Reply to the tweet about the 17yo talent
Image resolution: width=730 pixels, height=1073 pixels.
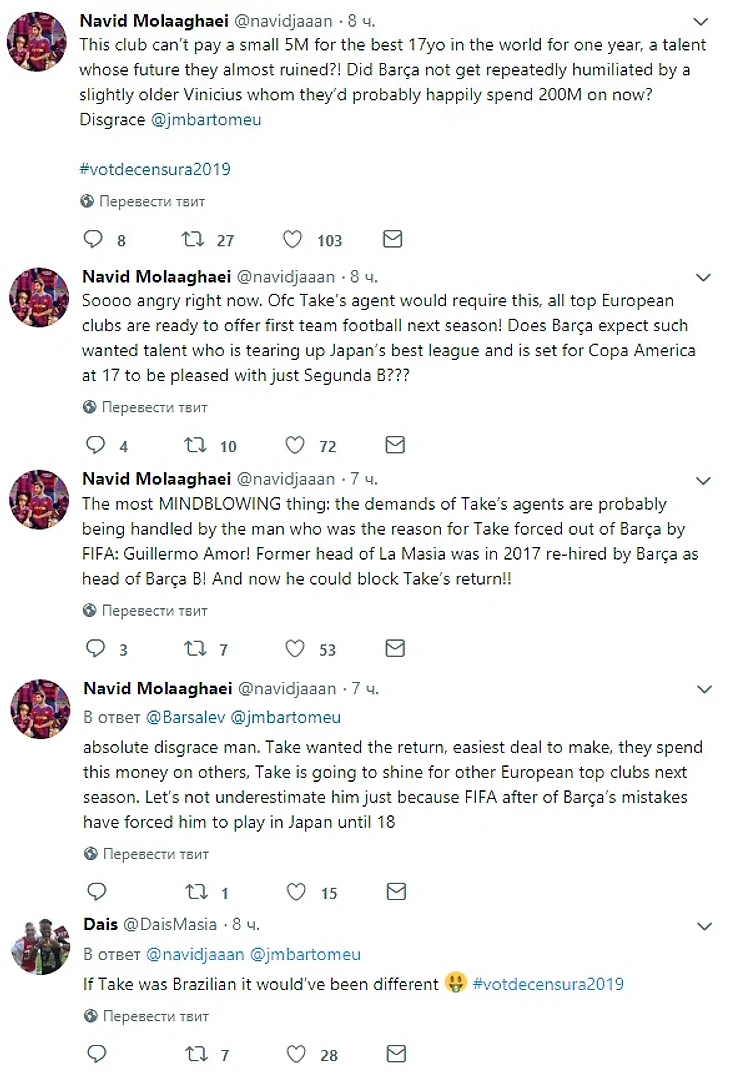click(93, 240)
